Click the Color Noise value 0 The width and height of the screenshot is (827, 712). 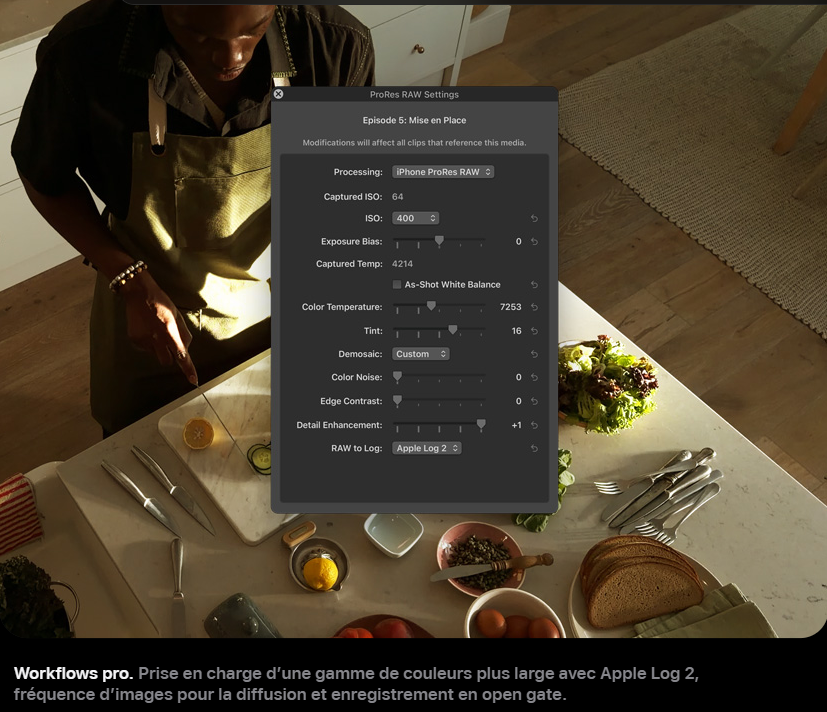(x=519, y=377)
